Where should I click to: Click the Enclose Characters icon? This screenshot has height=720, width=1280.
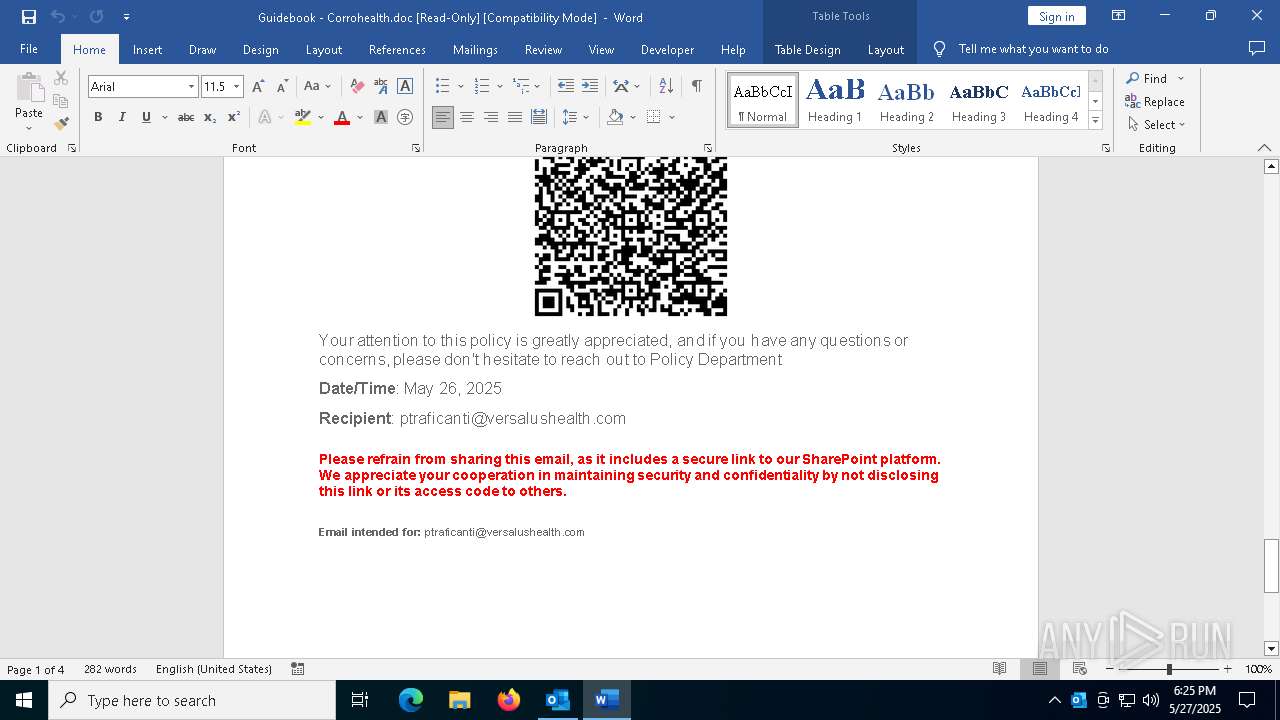[x=405, y=117]
